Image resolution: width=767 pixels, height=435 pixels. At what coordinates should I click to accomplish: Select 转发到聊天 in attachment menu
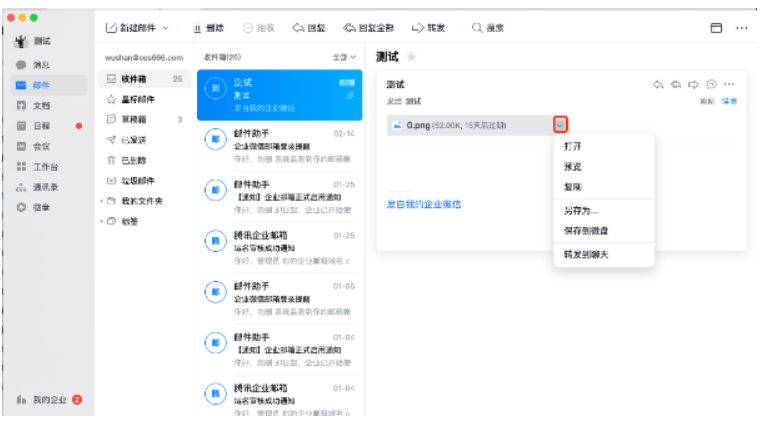(x=587, y=255)
